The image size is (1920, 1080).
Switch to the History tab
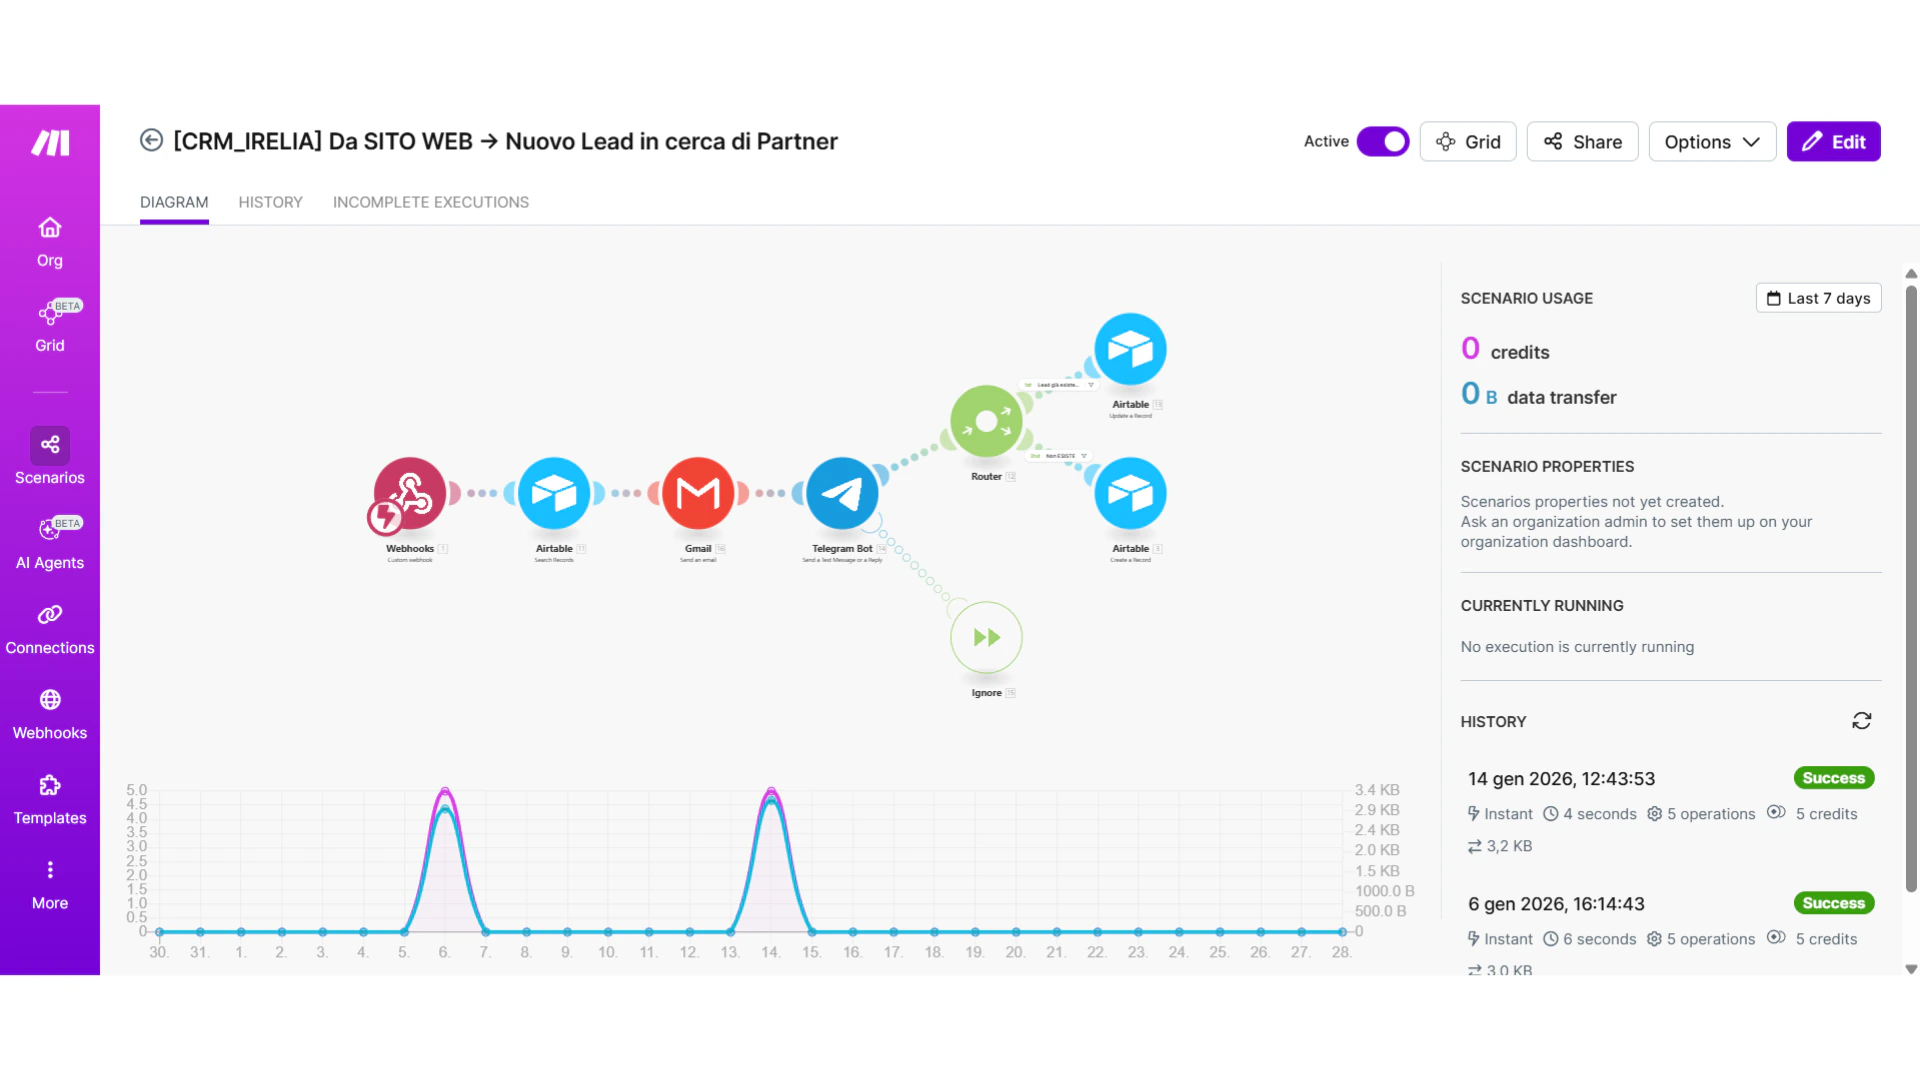270,202
